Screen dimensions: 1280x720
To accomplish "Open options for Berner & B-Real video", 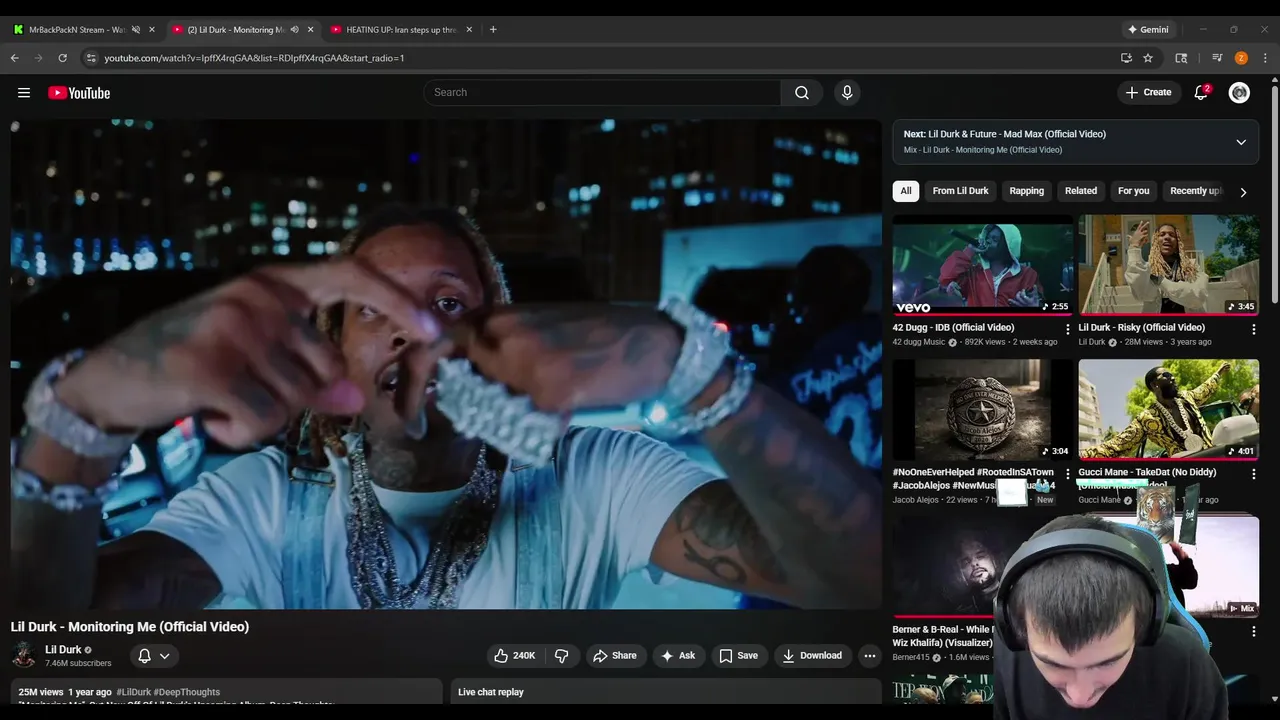I will pyautogui.click(x=1253, y=631).
